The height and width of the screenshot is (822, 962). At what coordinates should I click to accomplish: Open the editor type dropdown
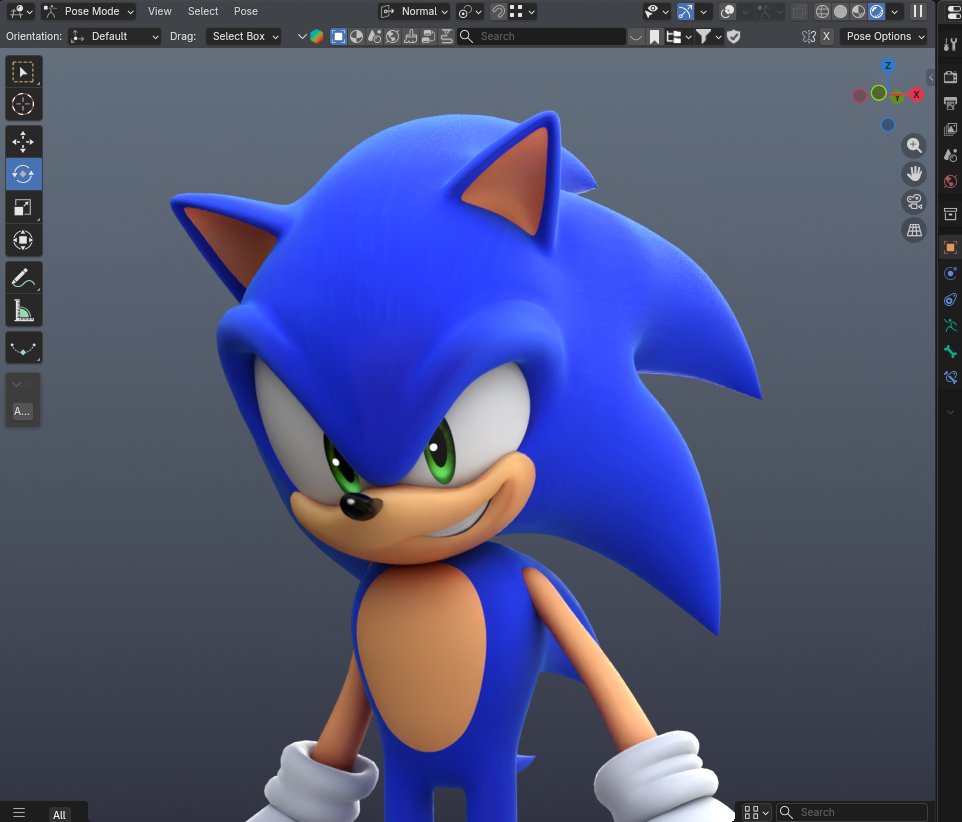21,11
